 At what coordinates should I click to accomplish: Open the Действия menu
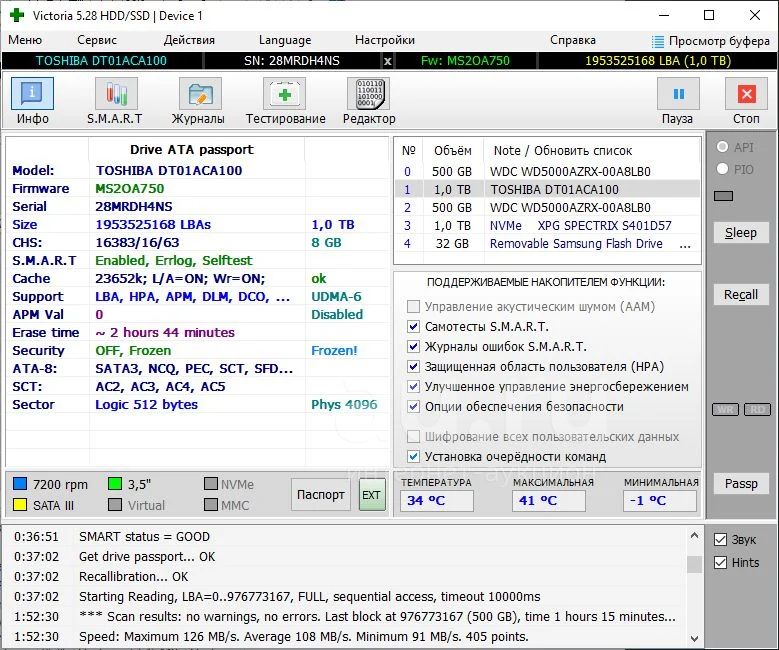tap(189, 40)
